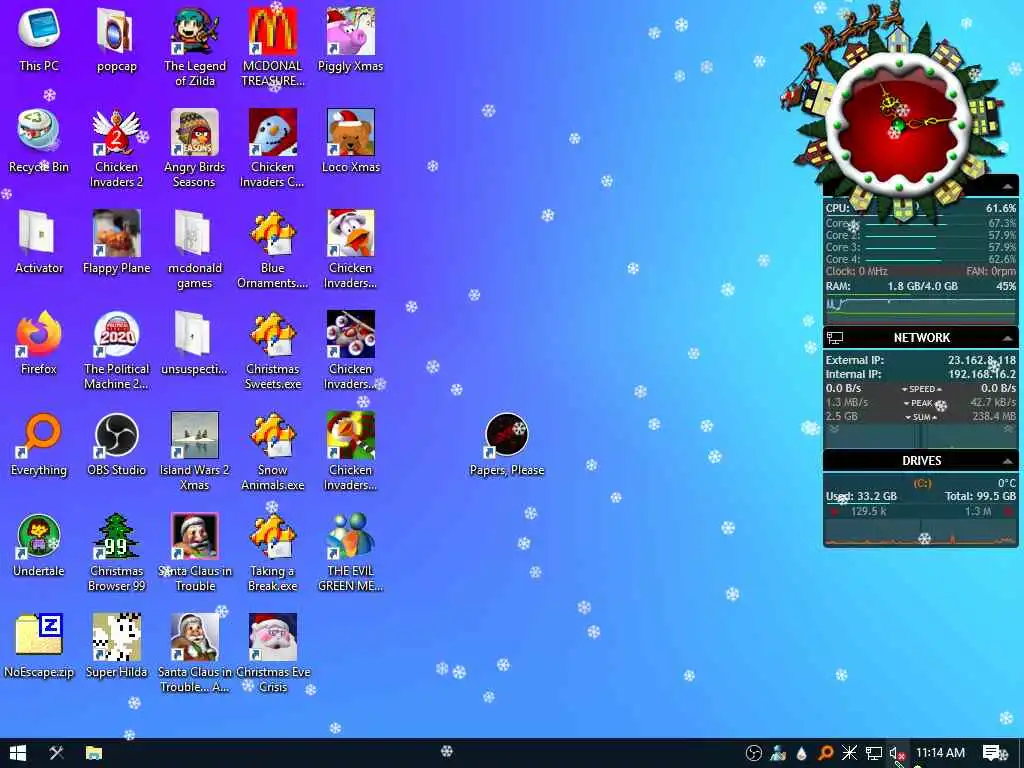
Task: Open File Explorer from the taskbar
Action: [94, 753]
